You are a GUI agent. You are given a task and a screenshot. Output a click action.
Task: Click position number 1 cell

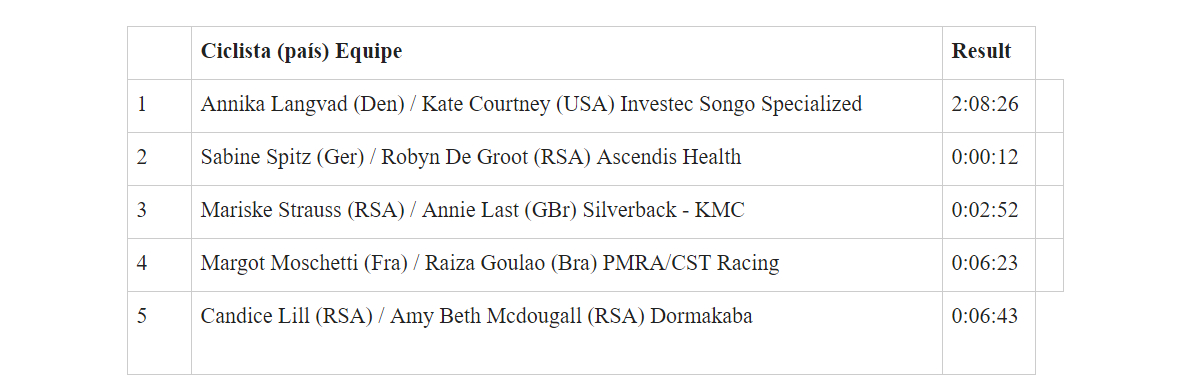coord(159,106)
